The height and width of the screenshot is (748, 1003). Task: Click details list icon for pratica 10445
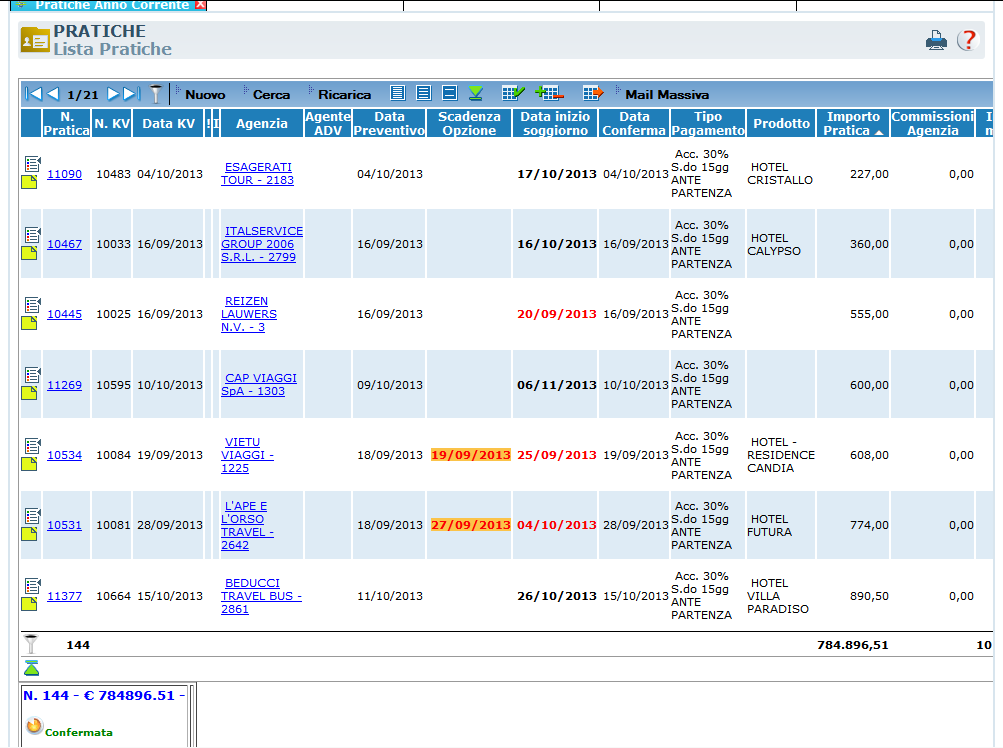[x=32, y=305]
